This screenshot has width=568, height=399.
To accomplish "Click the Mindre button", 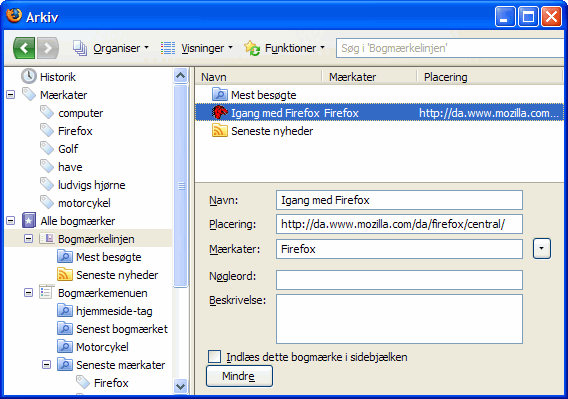I will coord(239,376).
